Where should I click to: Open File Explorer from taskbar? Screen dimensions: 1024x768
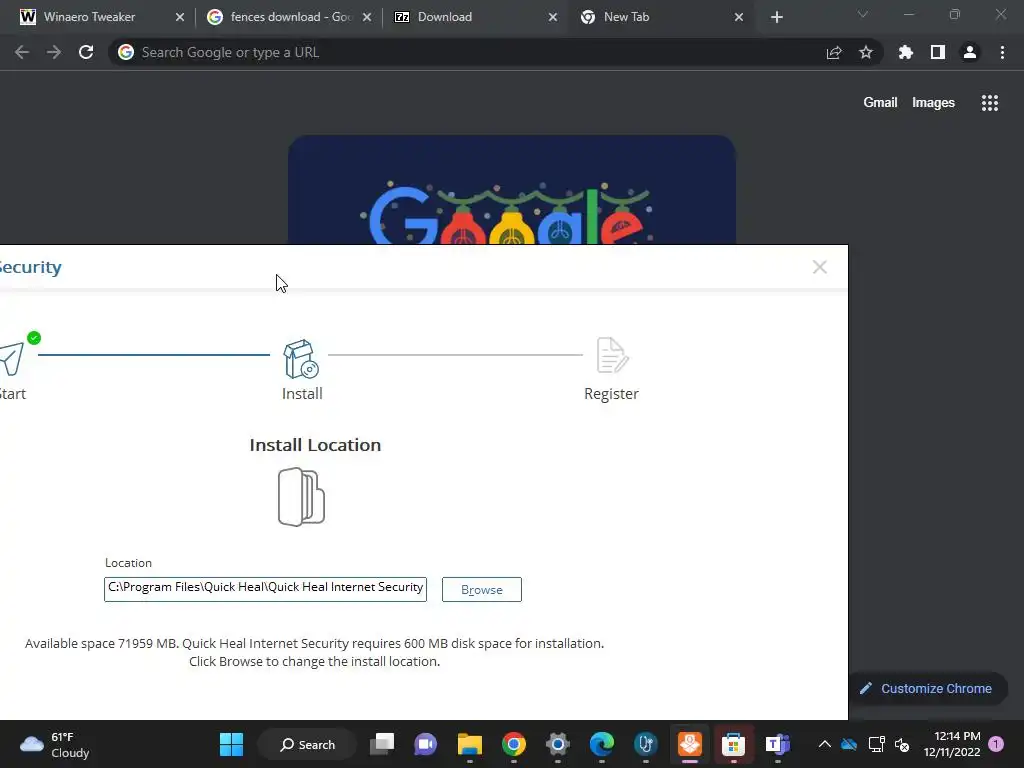pos(470,744)
